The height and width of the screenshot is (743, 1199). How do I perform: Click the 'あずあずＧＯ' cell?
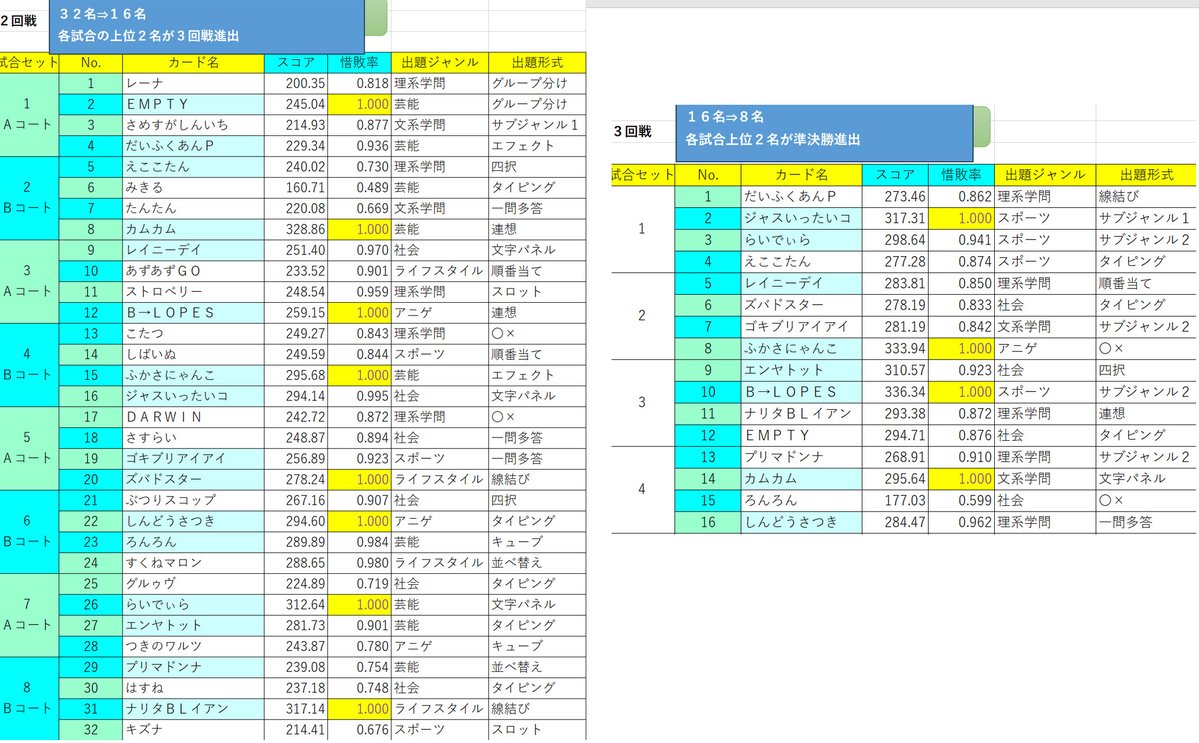click(x=193, y=271)
